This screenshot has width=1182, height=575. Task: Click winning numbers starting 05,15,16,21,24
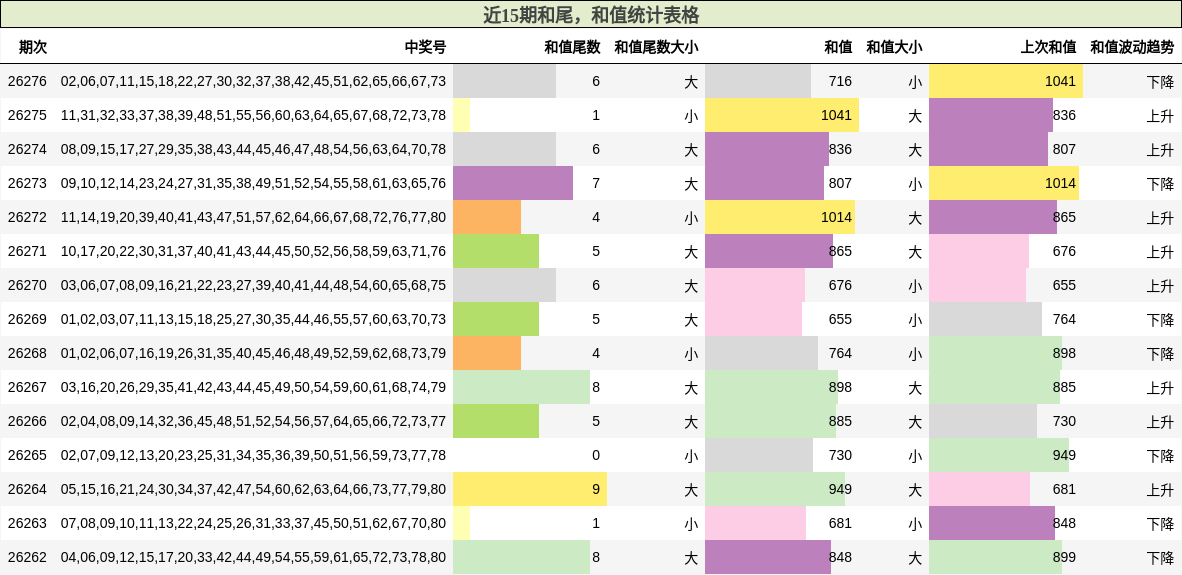tap(253, 489)
